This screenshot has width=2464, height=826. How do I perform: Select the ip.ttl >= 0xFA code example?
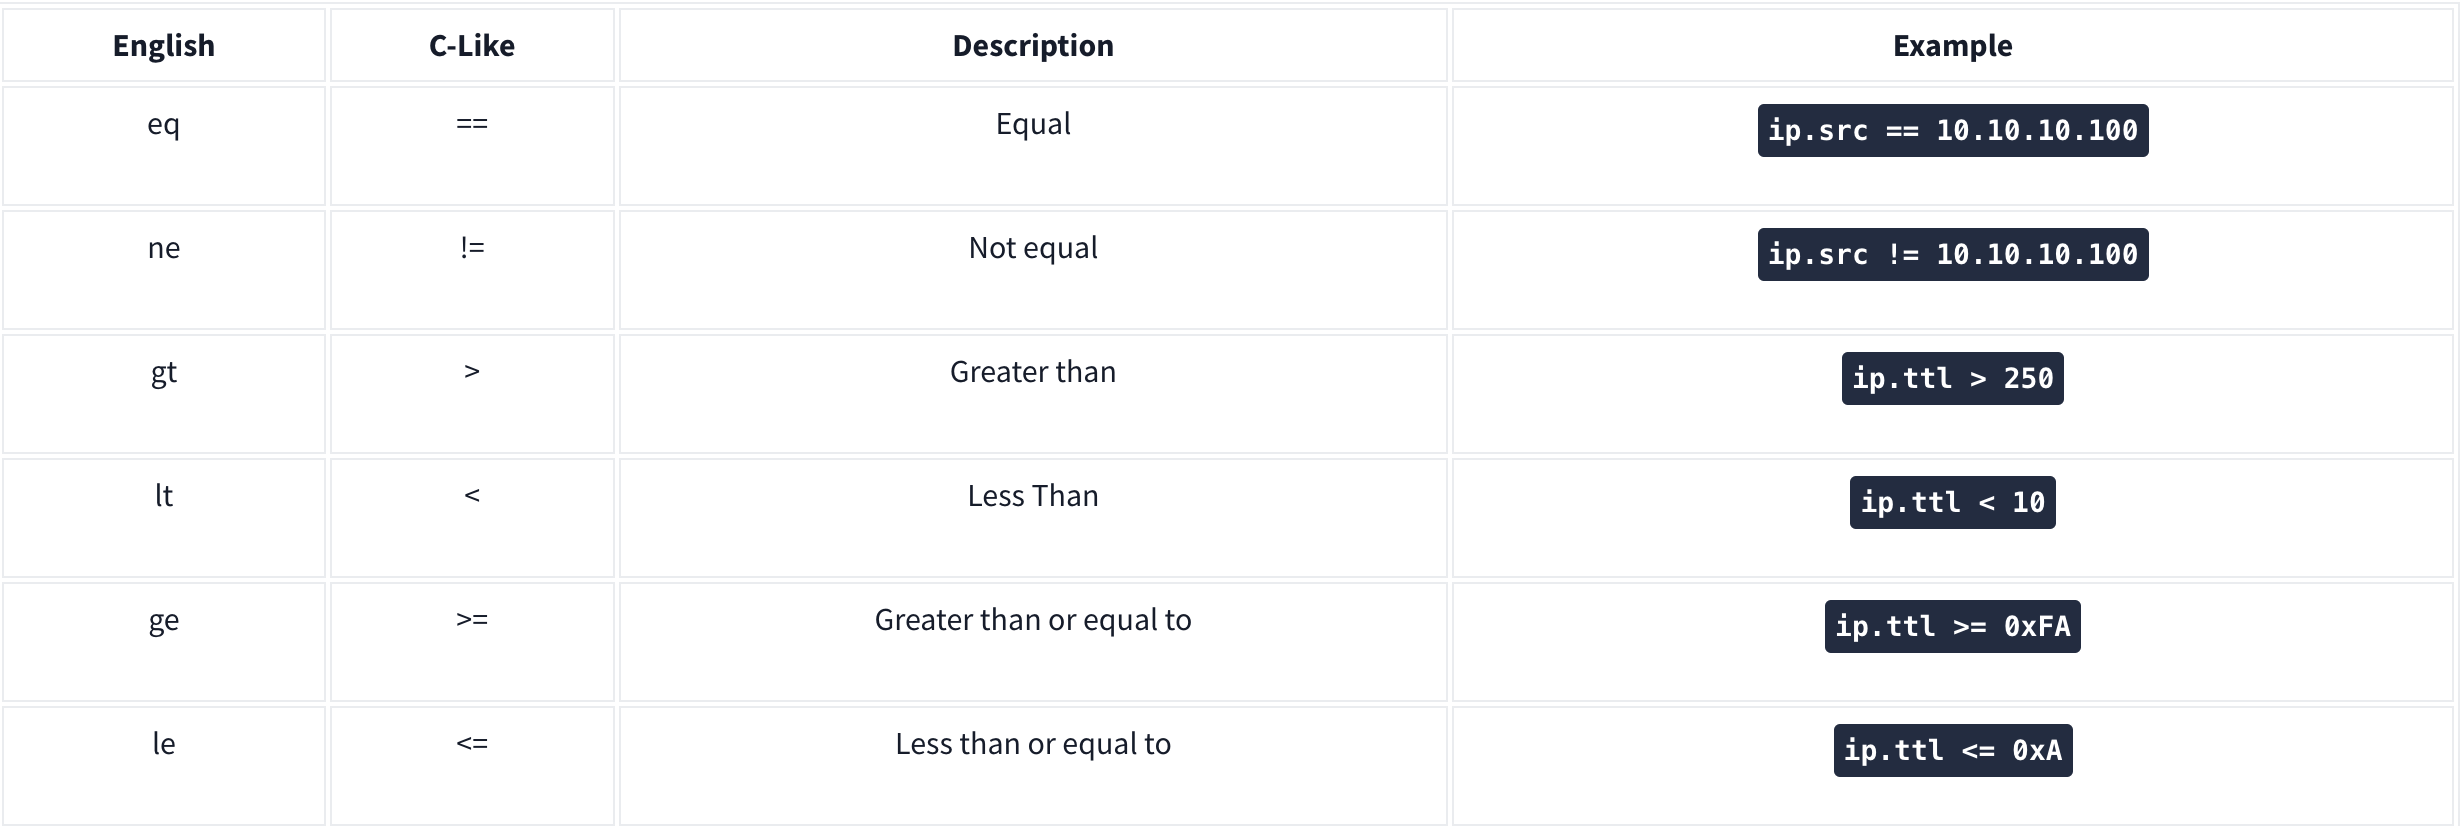[x=1952, y=626]
